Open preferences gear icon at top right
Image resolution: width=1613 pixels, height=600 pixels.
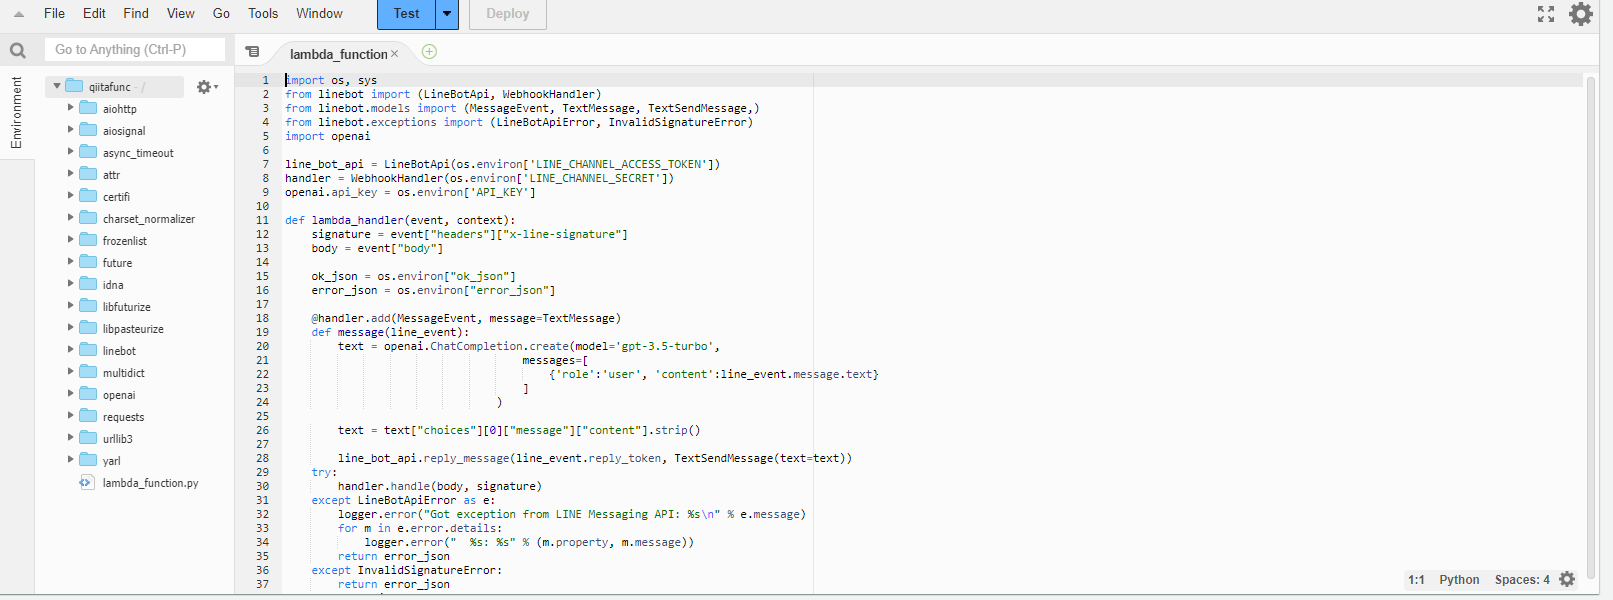click(1581, 14)
